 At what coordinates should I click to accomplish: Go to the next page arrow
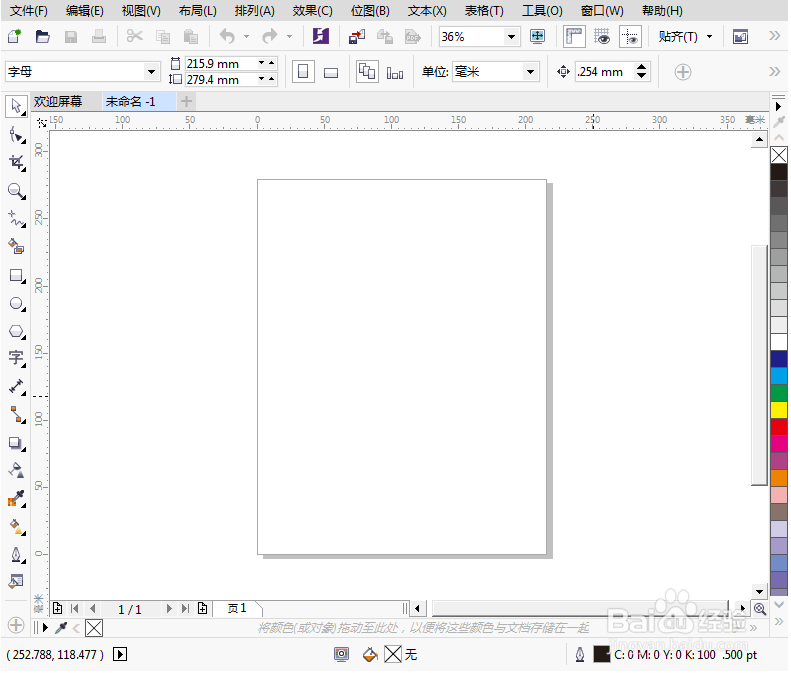pyautogui.click(x=169, y=609)
